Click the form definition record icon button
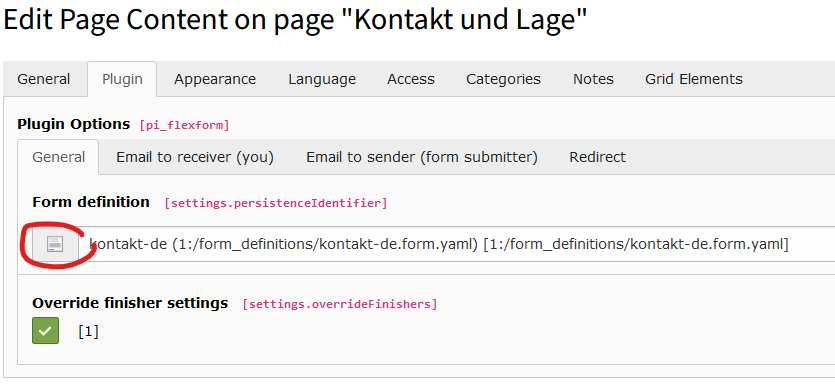 pos(55,244)
